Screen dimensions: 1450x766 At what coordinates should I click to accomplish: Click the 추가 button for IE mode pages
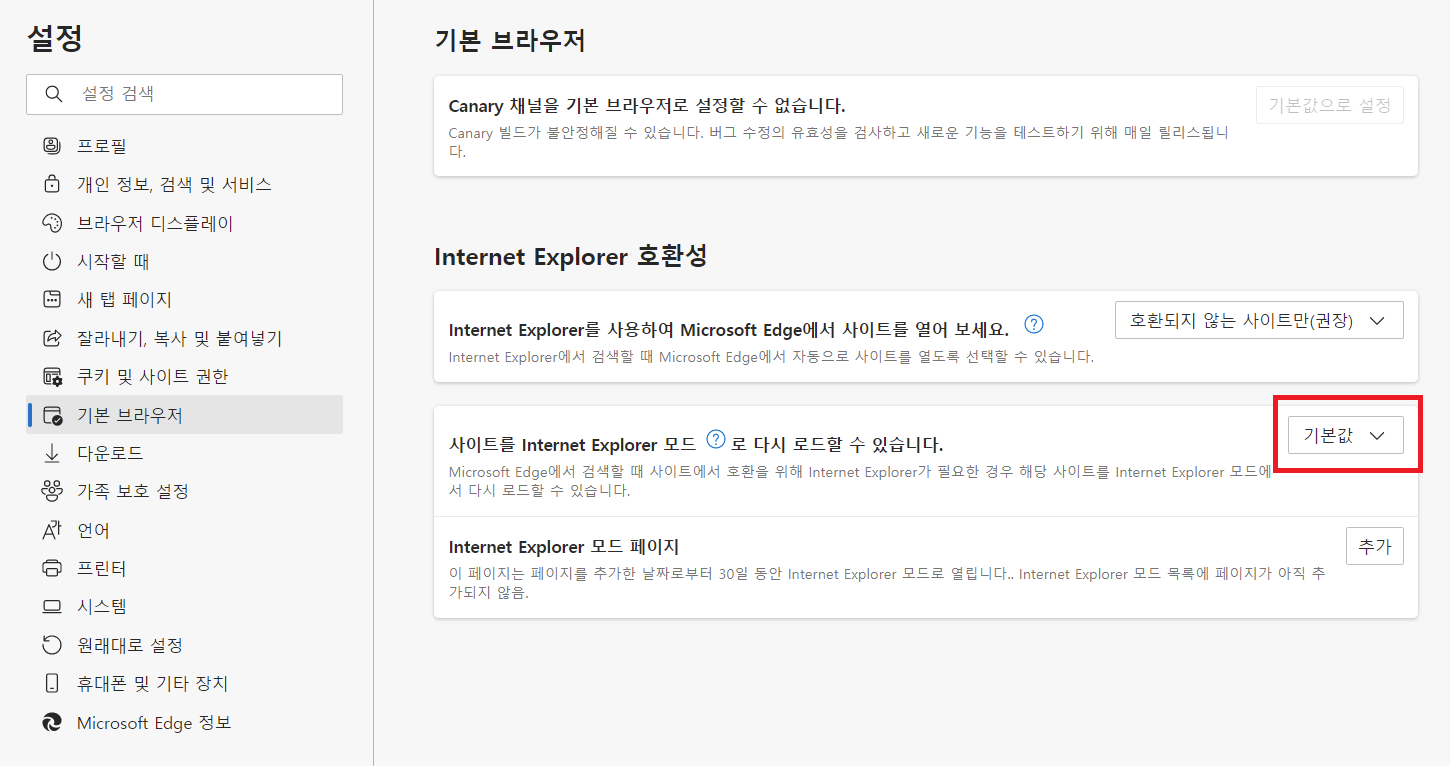click(1375, 546)
